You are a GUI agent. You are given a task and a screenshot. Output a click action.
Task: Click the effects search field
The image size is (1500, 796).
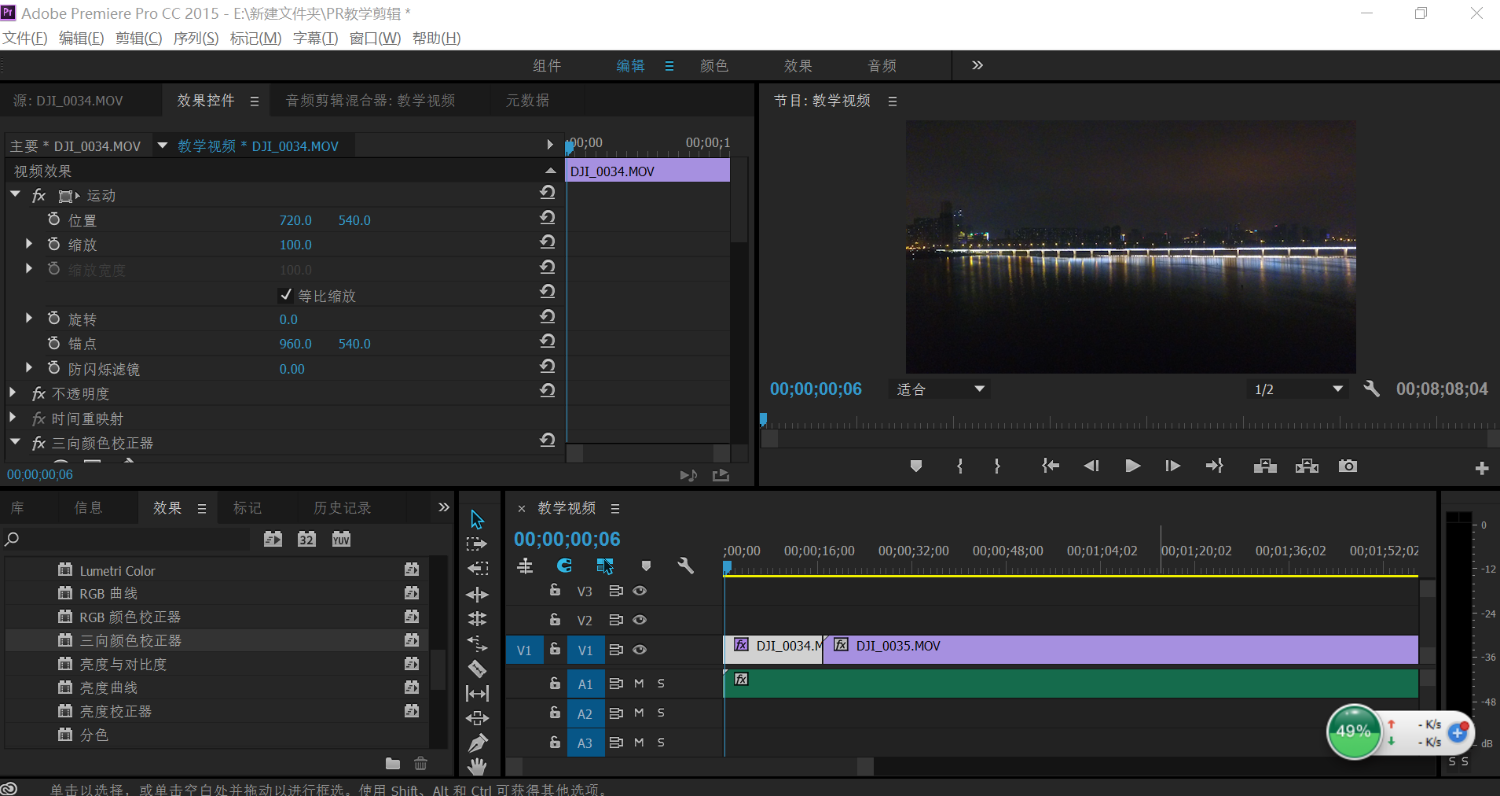[126, 539]
